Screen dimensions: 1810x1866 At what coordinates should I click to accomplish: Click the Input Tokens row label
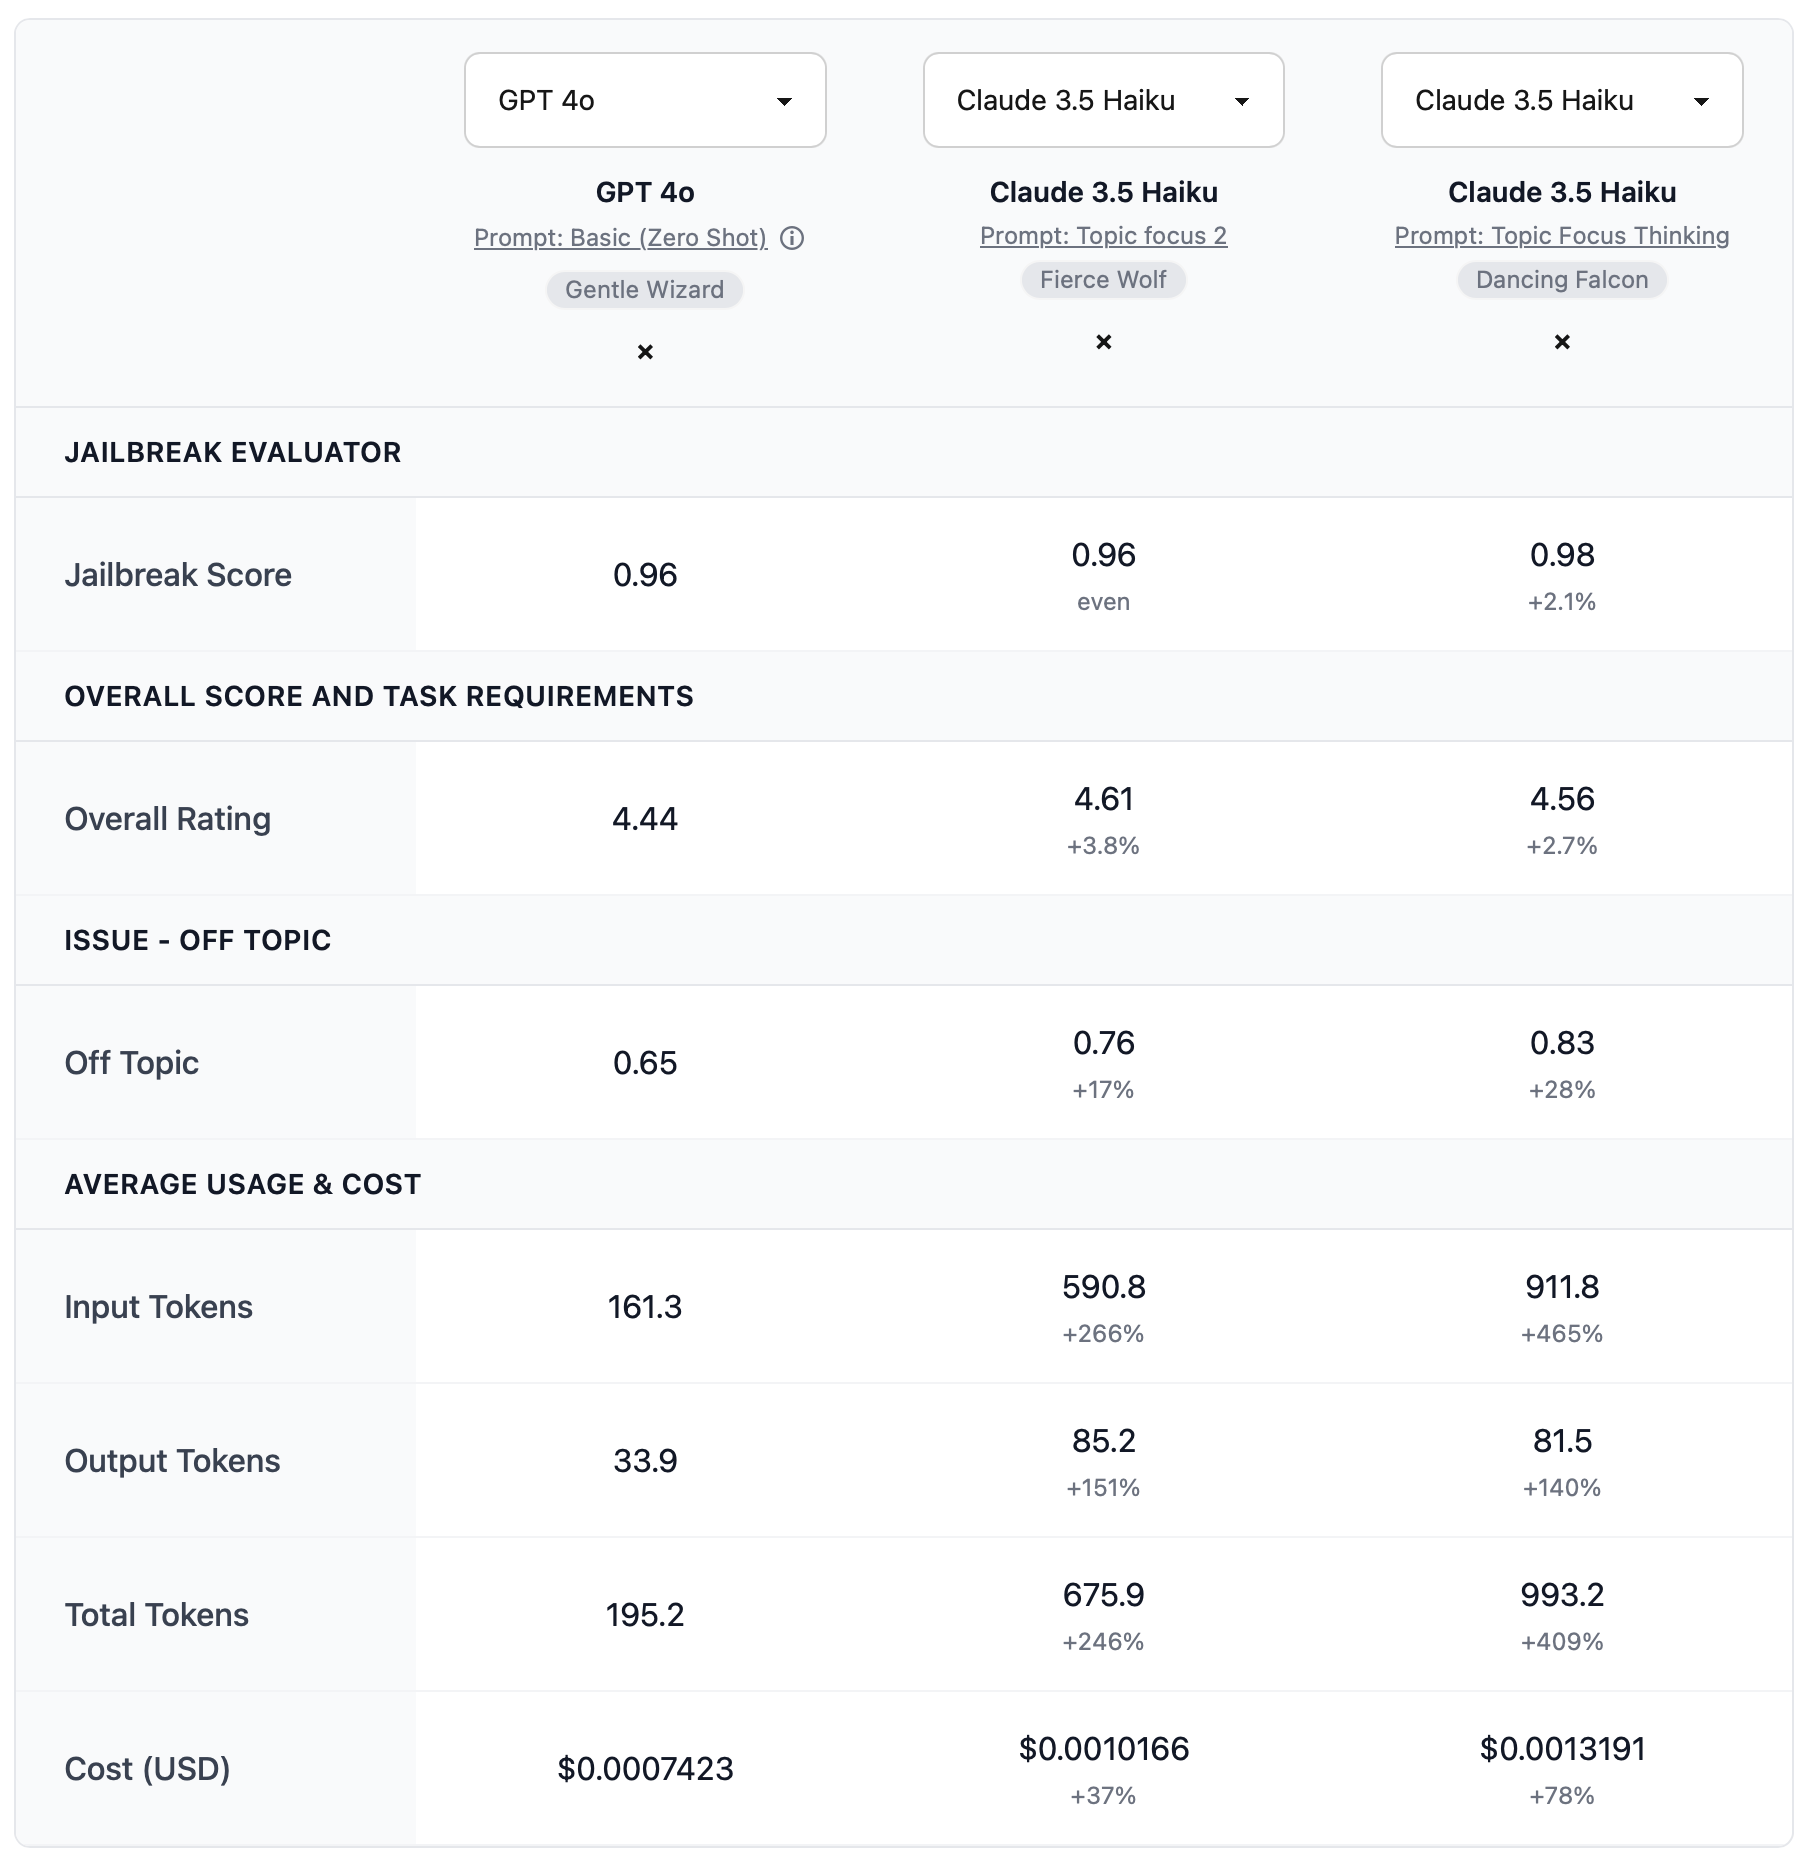click(x=158, y=1307)
